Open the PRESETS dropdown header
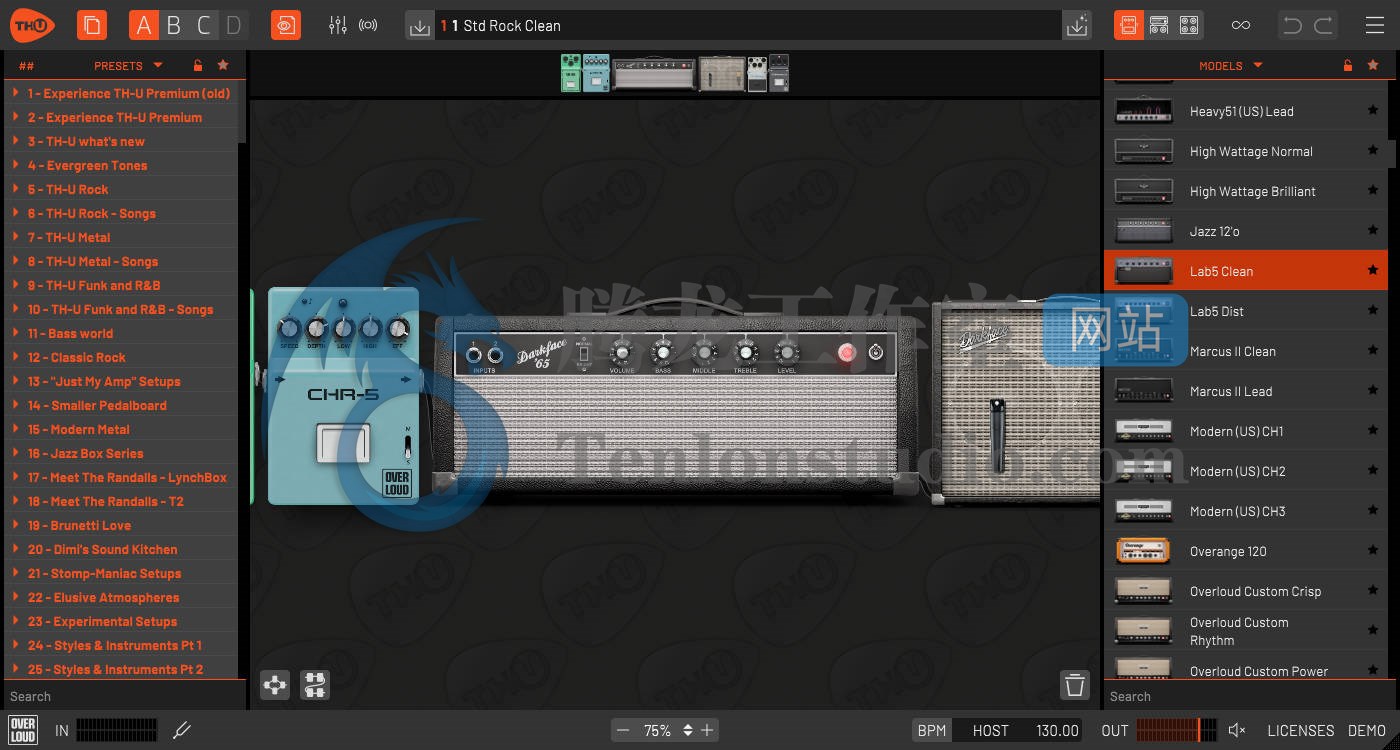The height and width of the screenshot is (750, 1400). tap(128, 66)
